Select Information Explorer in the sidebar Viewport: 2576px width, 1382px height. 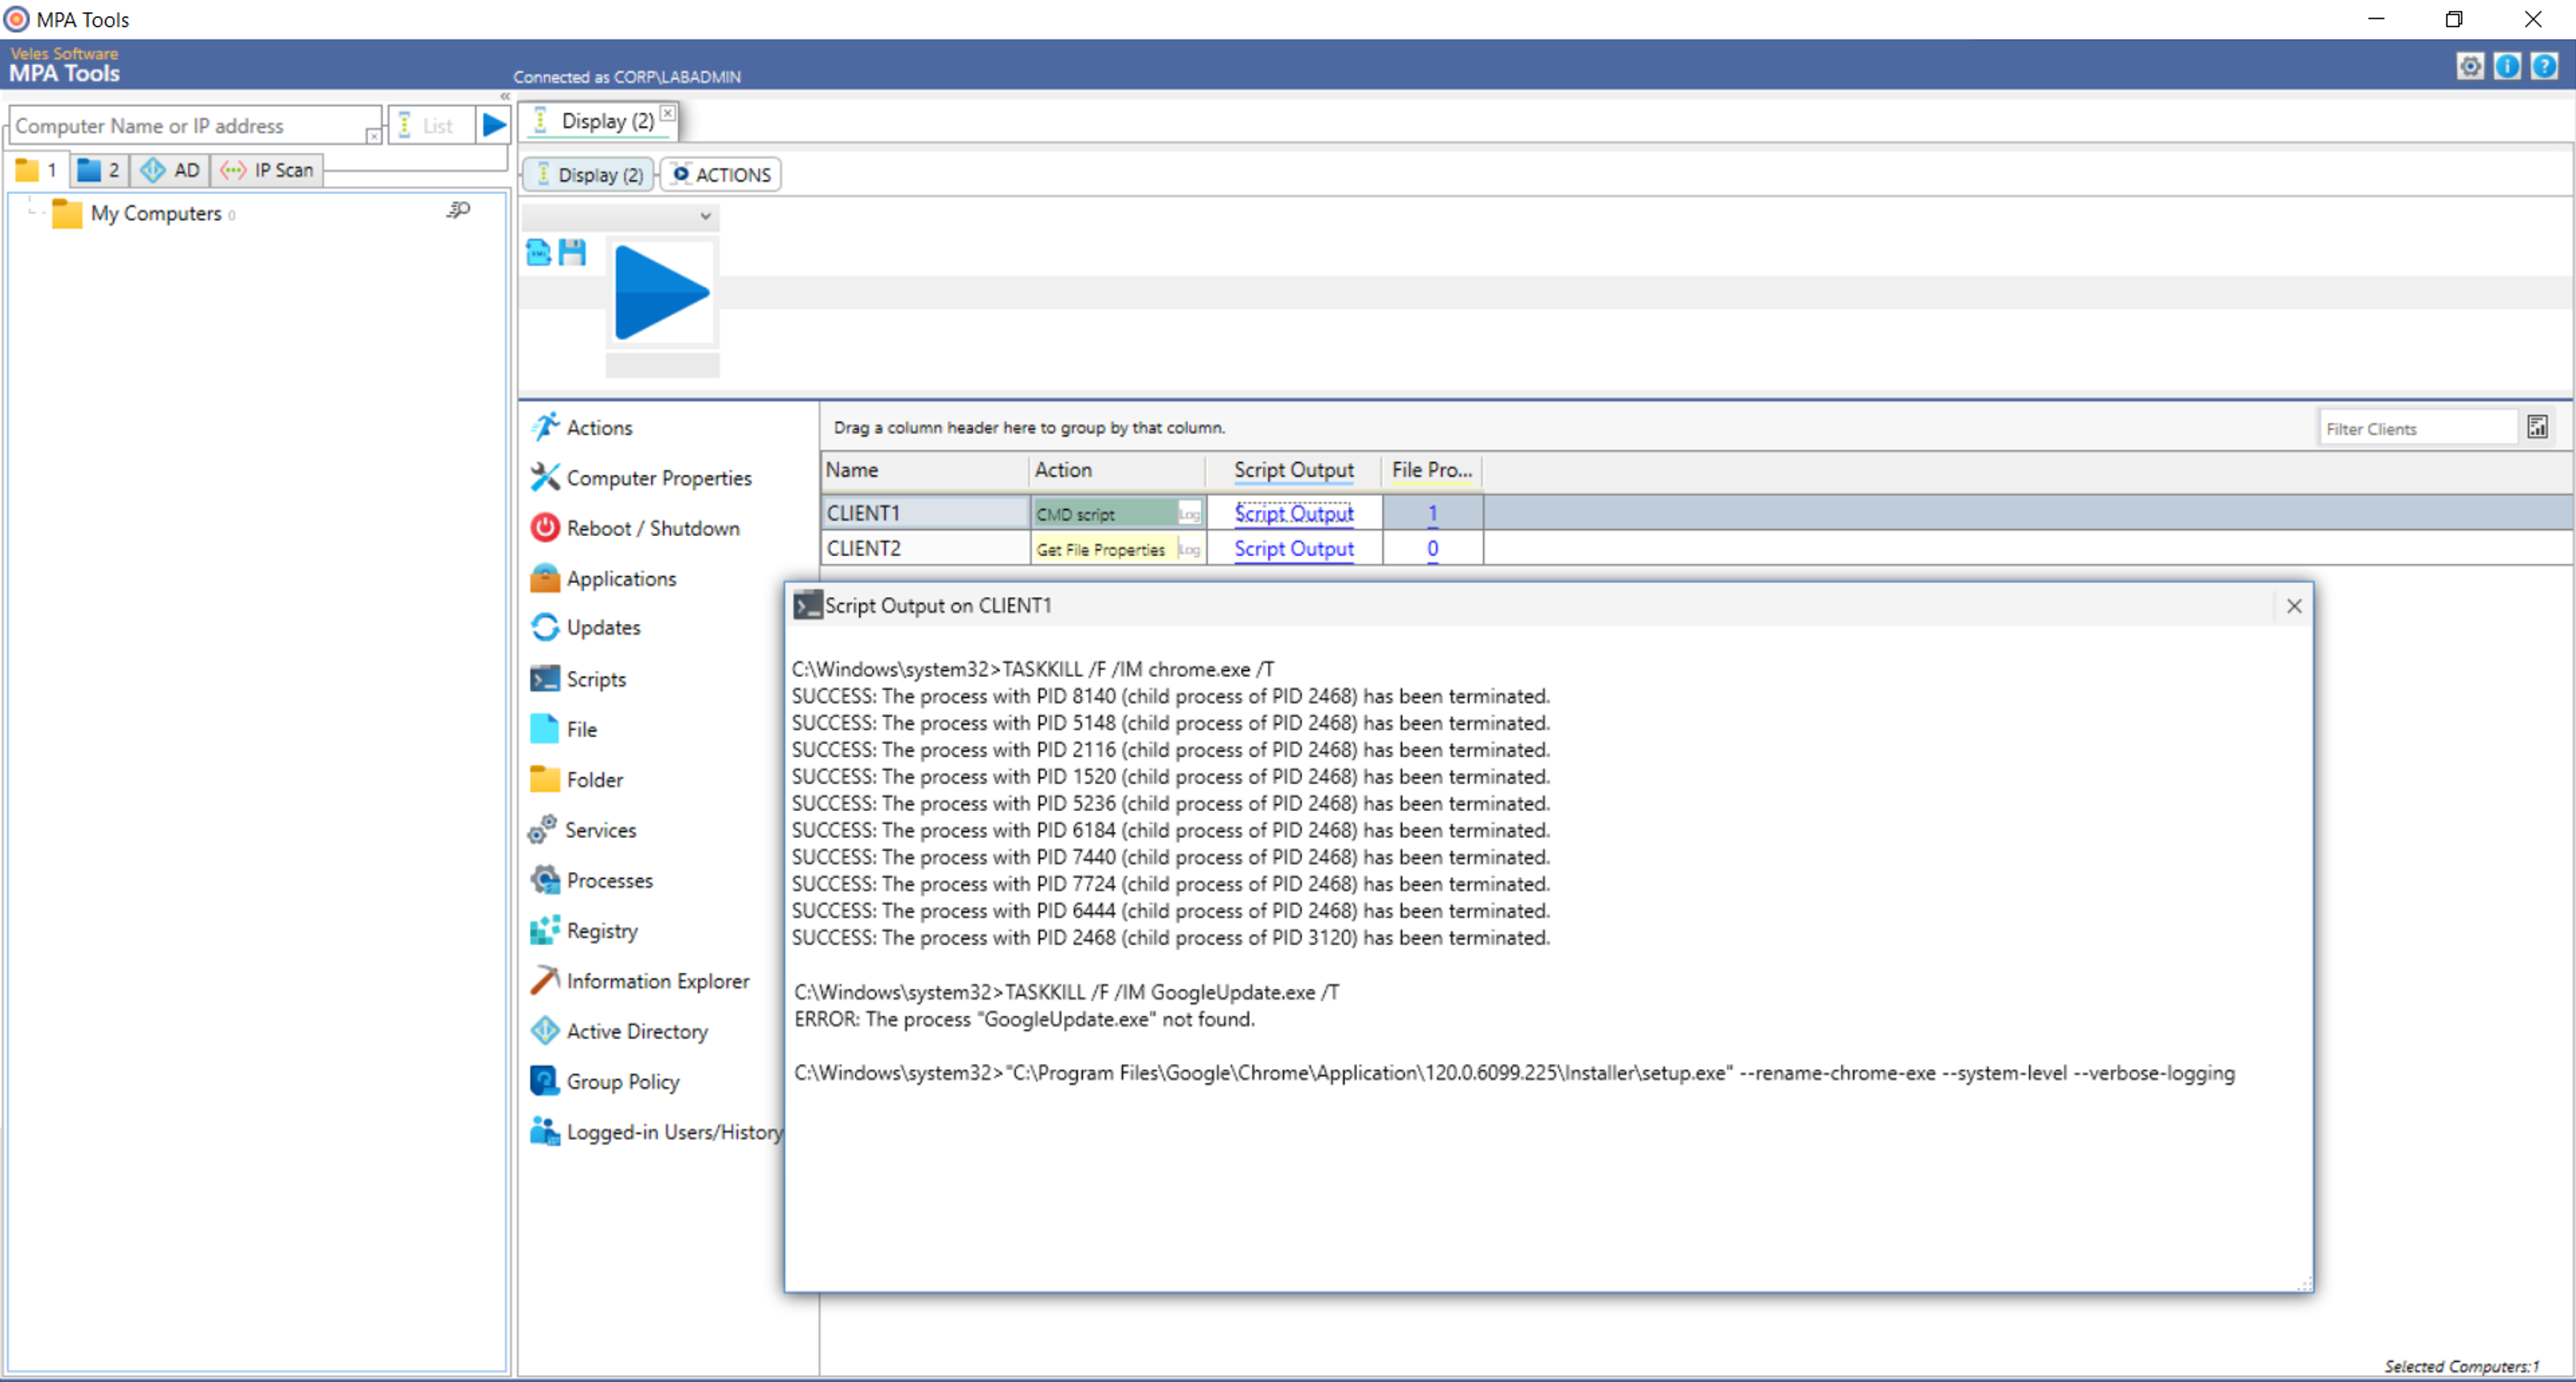639,980
